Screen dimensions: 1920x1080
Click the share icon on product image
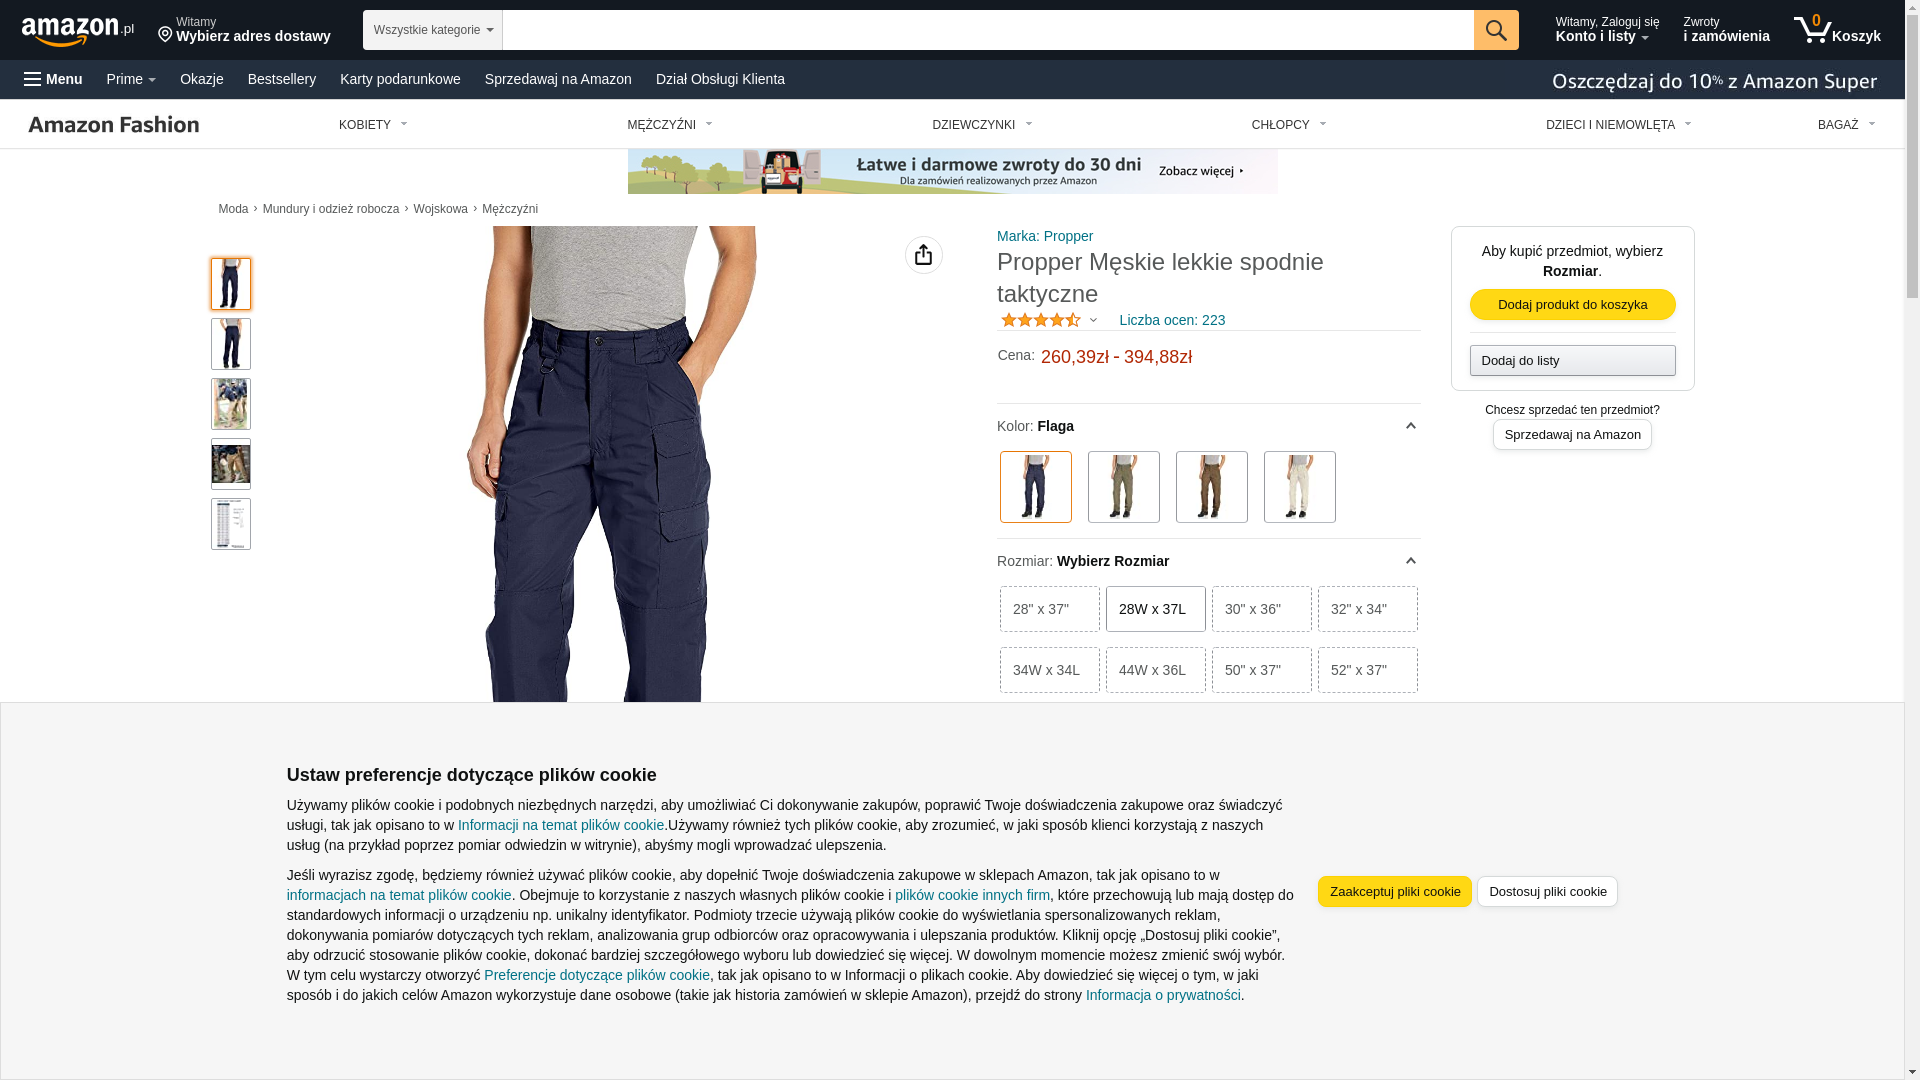click(x=924, y=255)
